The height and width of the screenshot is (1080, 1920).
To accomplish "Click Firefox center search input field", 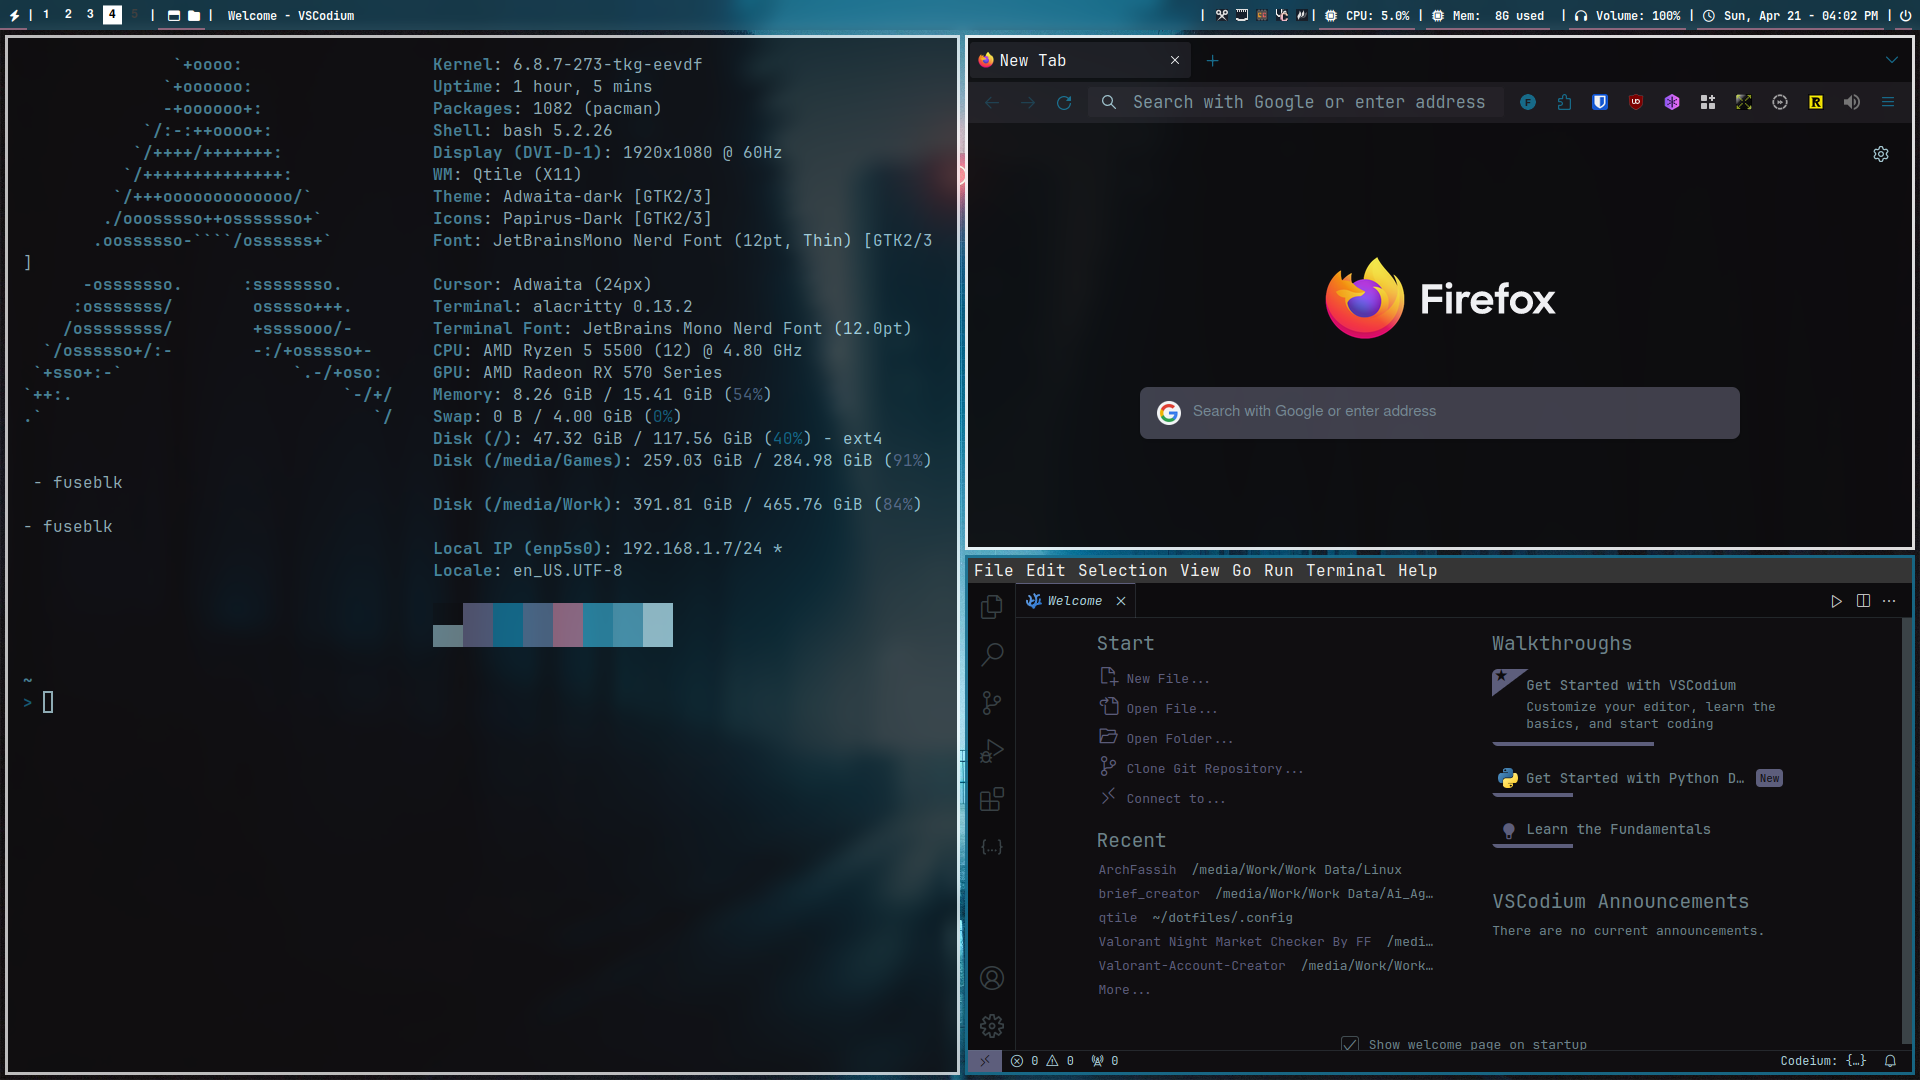I will coord(1440,412).
